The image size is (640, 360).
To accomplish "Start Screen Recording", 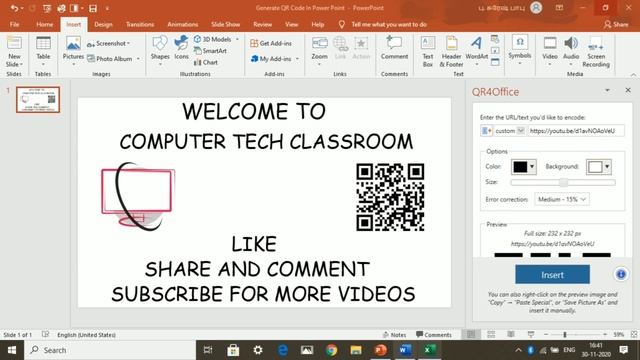I will tap(596, 51).
